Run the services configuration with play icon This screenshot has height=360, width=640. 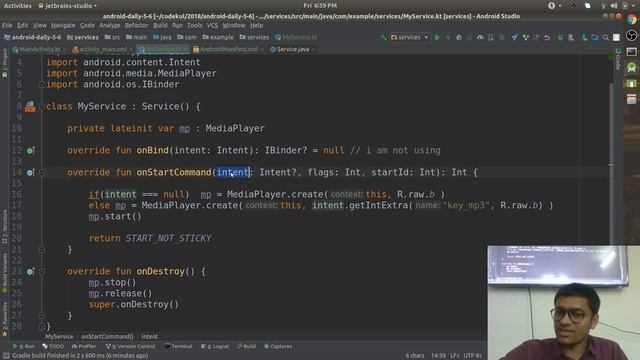(x=437, y=37)
